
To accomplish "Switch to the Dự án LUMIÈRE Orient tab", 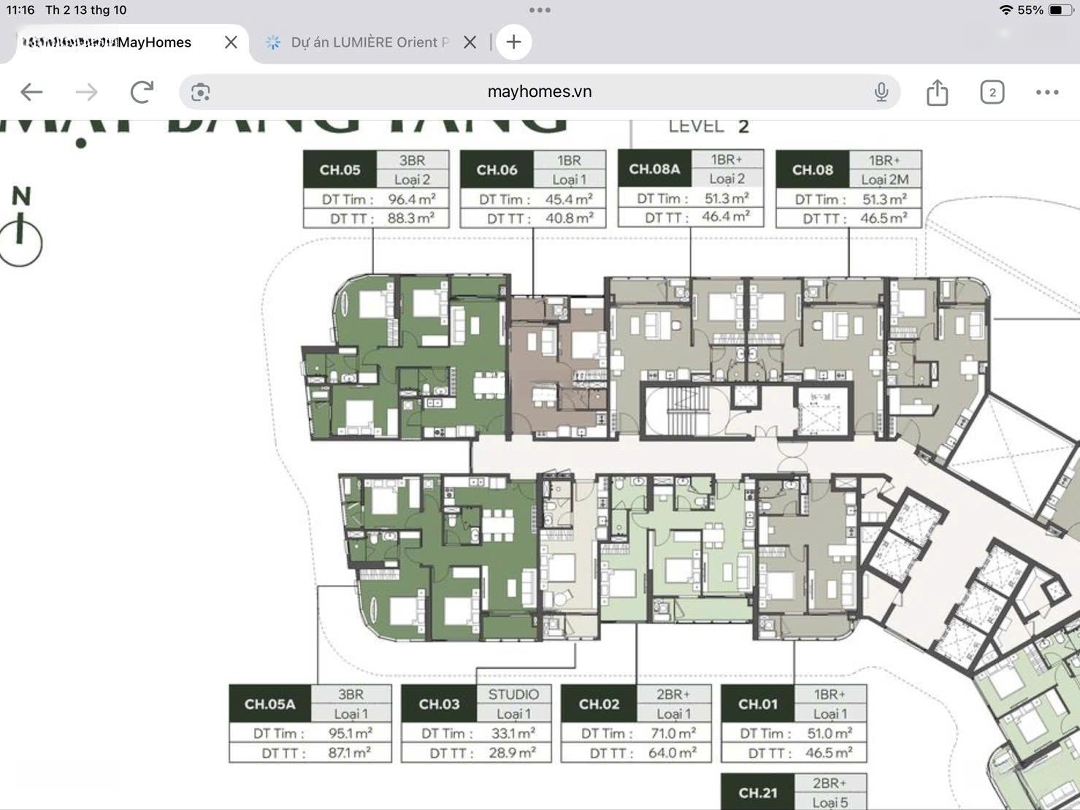I will coord(365,42).
